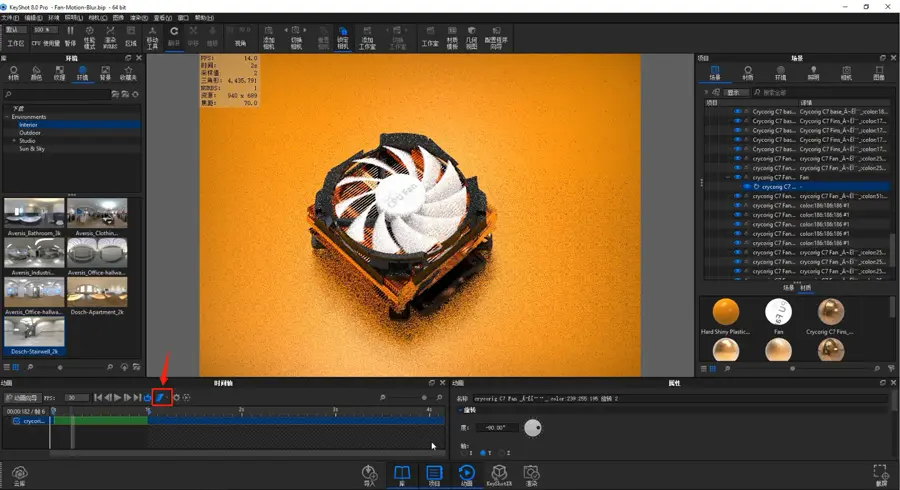
Task: Open the 帮助 Help menu
Action: [204, 18]
